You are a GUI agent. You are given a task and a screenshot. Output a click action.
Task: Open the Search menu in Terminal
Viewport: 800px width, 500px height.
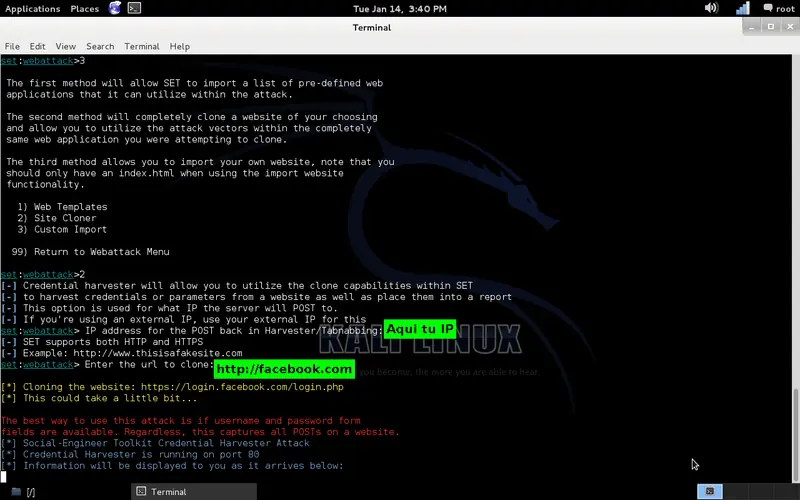click(x=100, y=46)
